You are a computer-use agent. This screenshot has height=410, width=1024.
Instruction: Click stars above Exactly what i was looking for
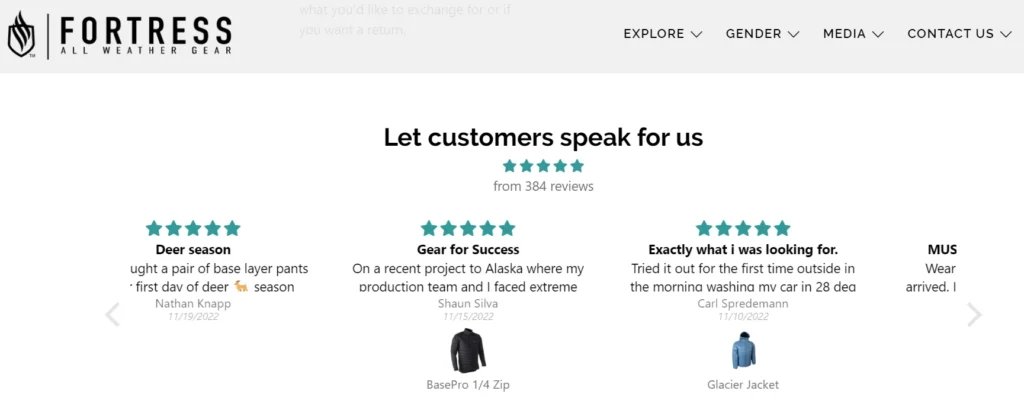click(x=743, y=229)
